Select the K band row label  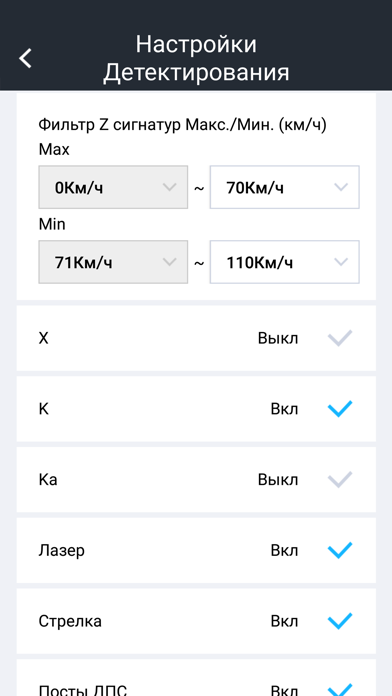coord(44,409)
